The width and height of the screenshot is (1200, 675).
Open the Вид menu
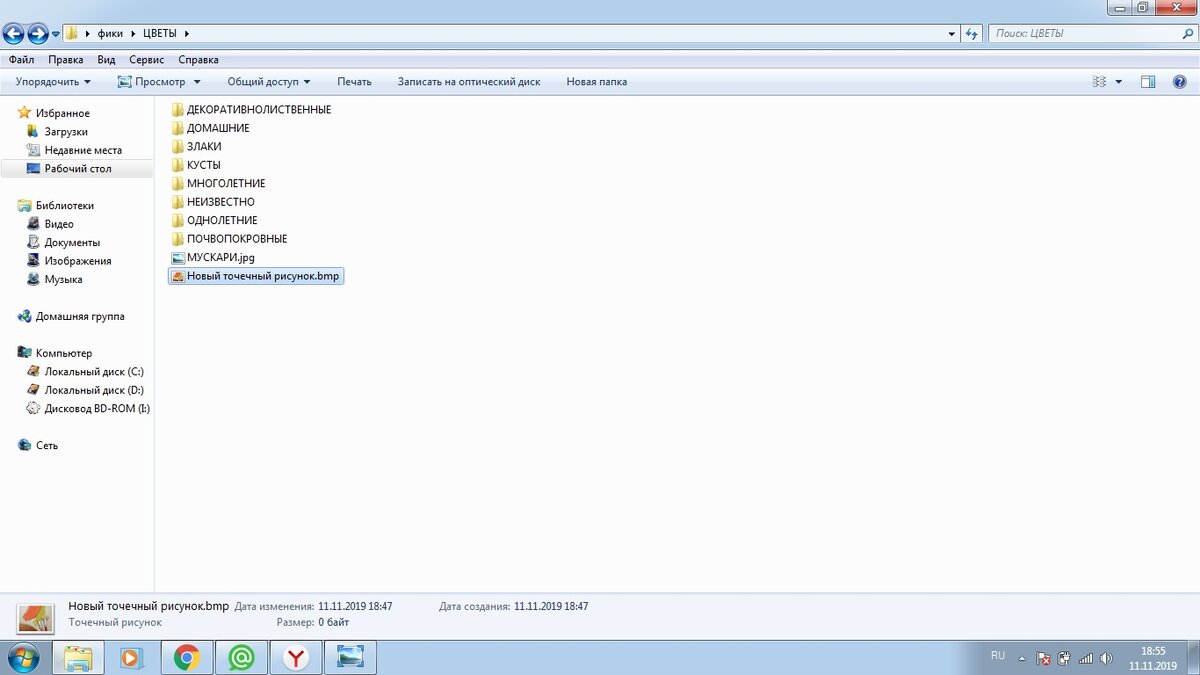106,60
